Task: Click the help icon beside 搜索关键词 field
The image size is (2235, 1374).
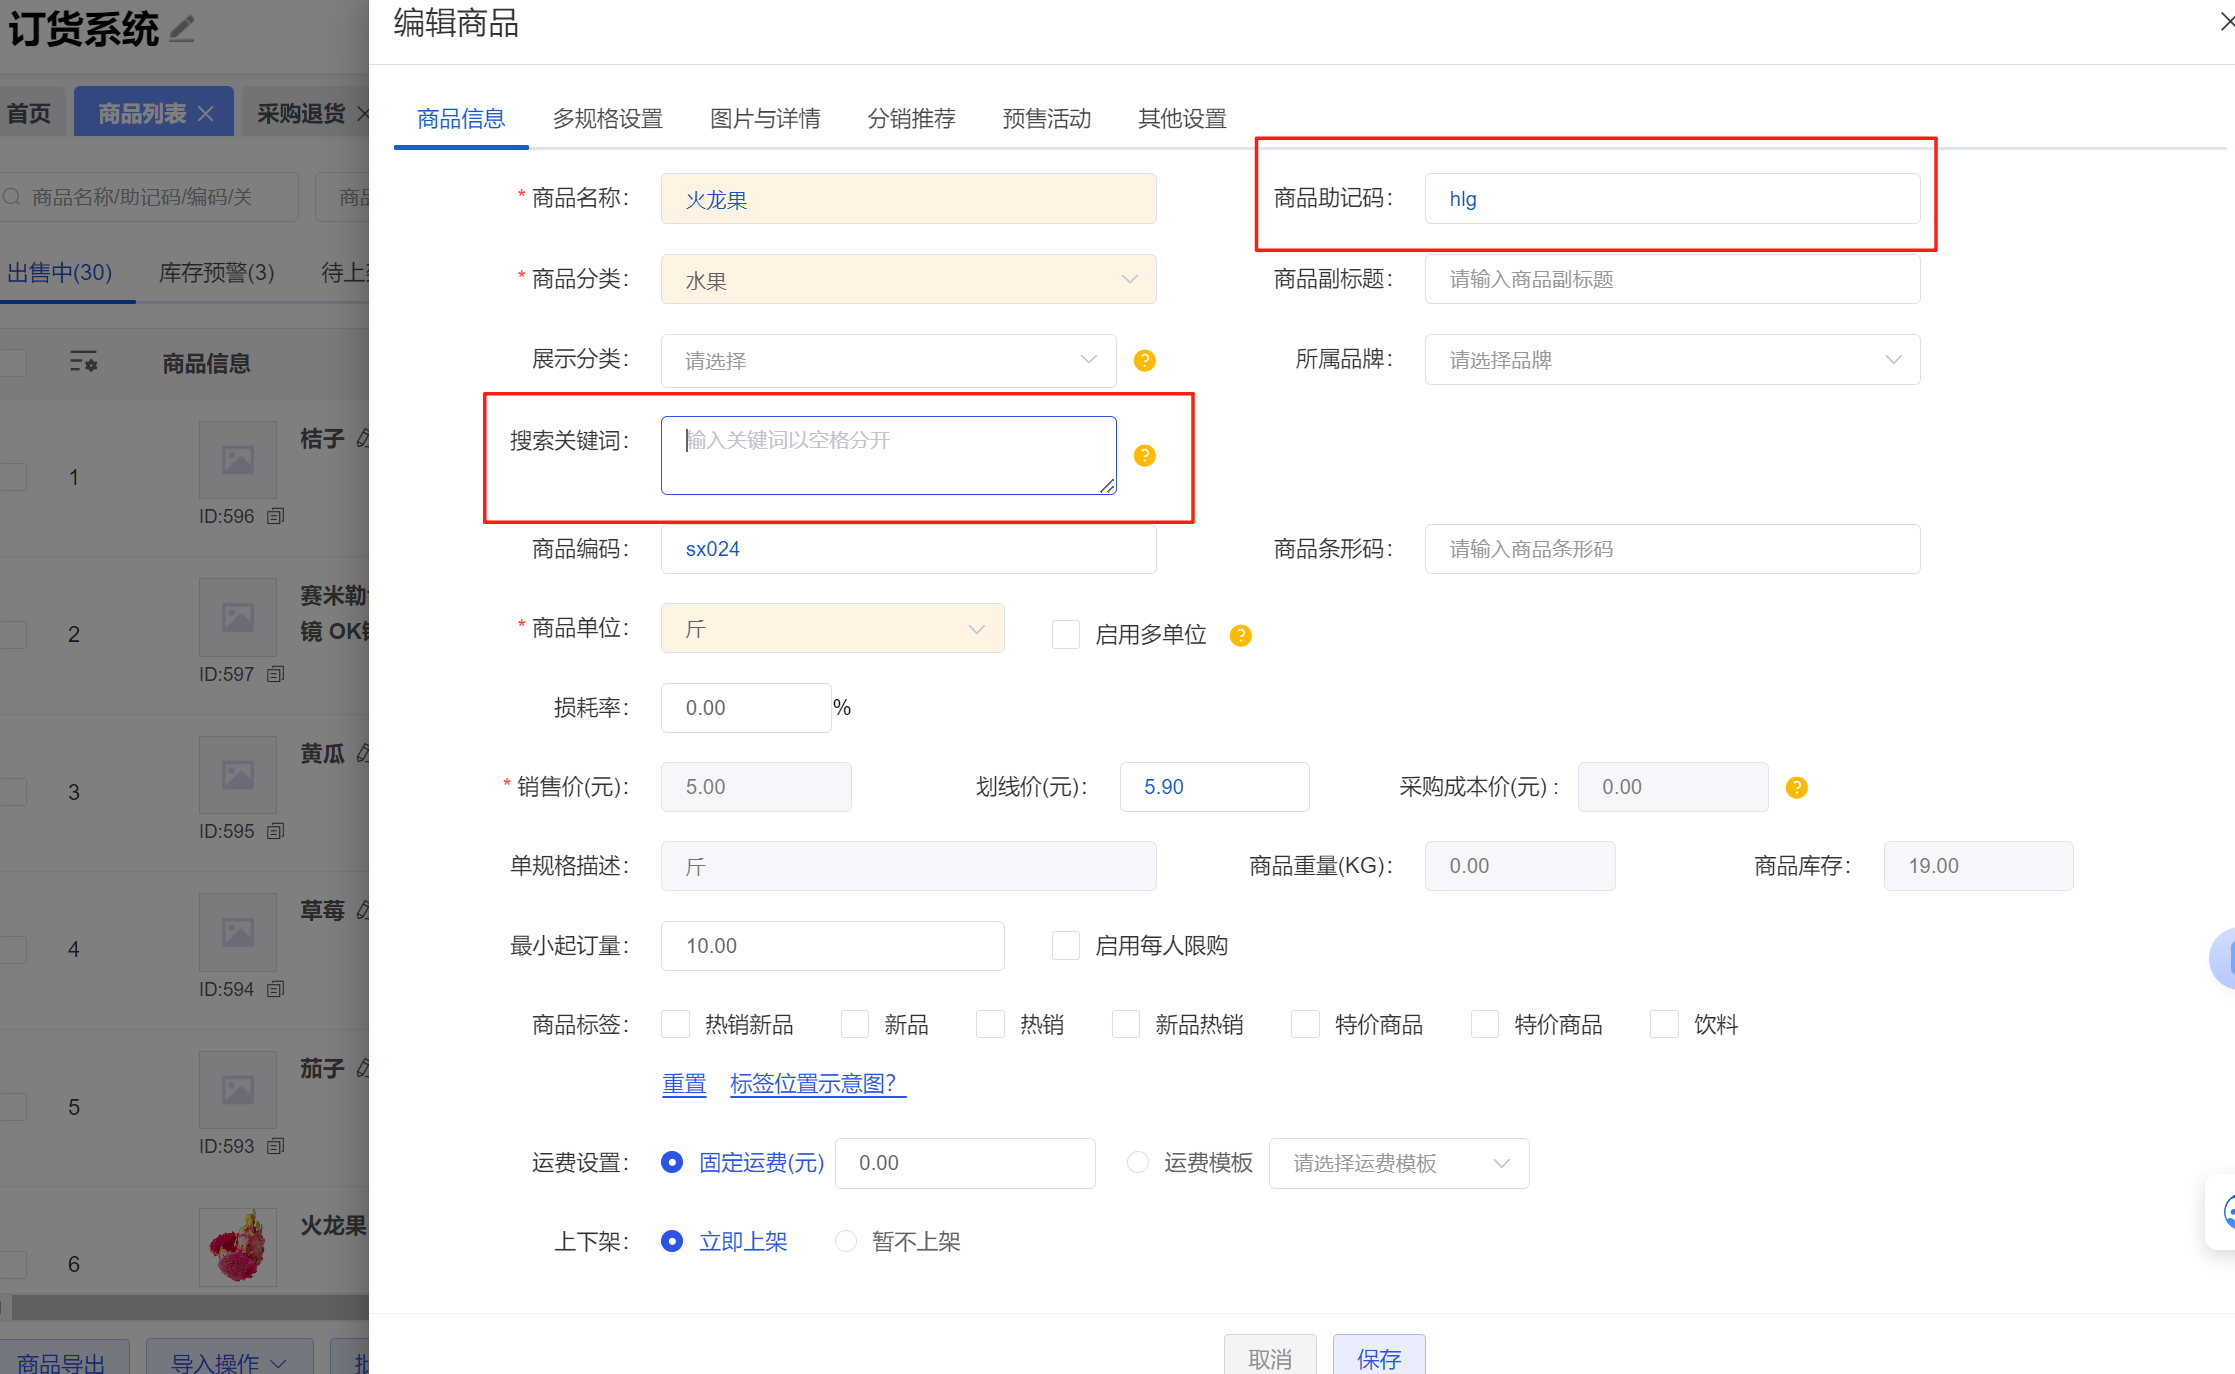Action: (x=1144, y=455)
